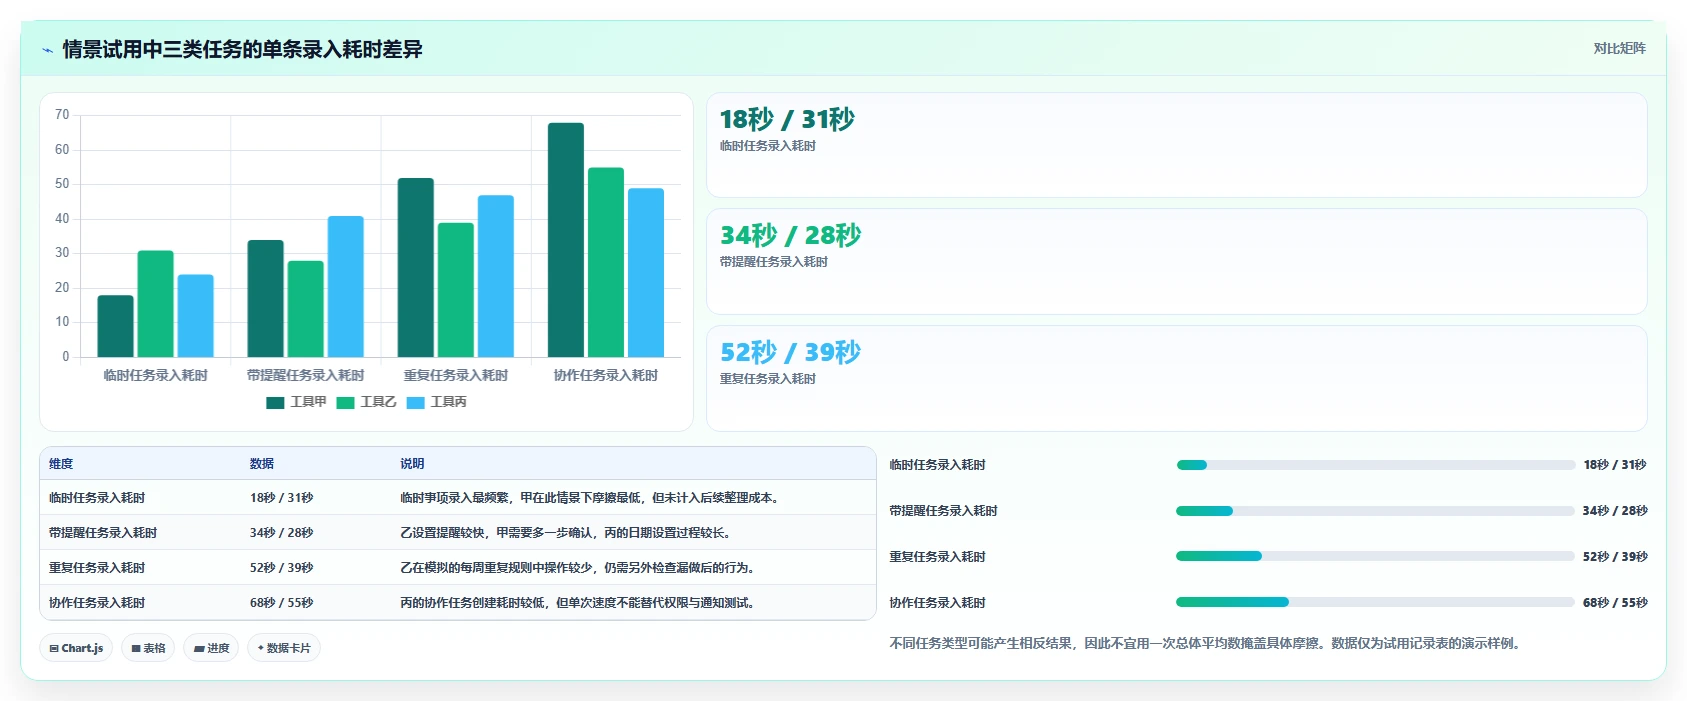Click the 18秒 / 31秒 data card
The width and height of the screenshot is (1687, 701).
(x=1176, y=145)
